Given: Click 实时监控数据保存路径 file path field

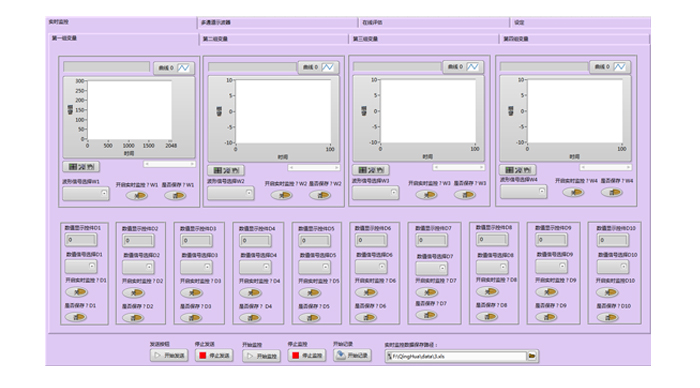Looking at the screenshot, I should click(456, 356).
